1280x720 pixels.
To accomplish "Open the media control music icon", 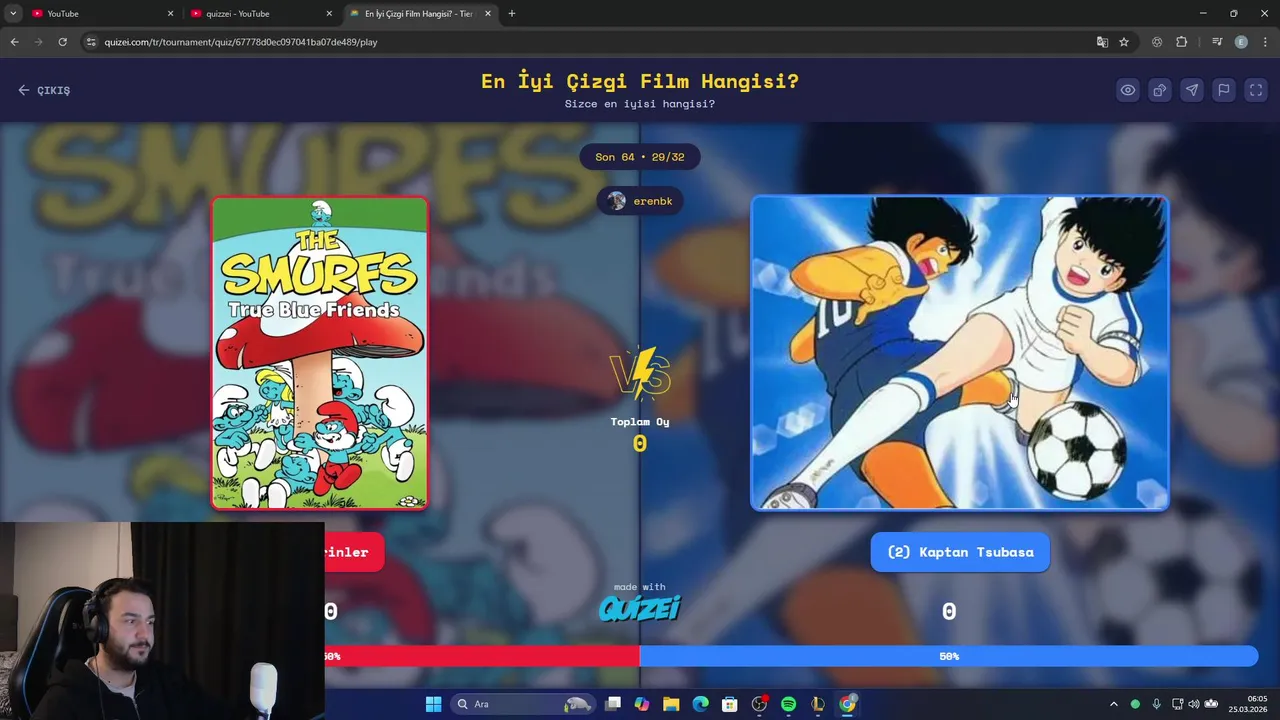I will tap(1217, 42).
